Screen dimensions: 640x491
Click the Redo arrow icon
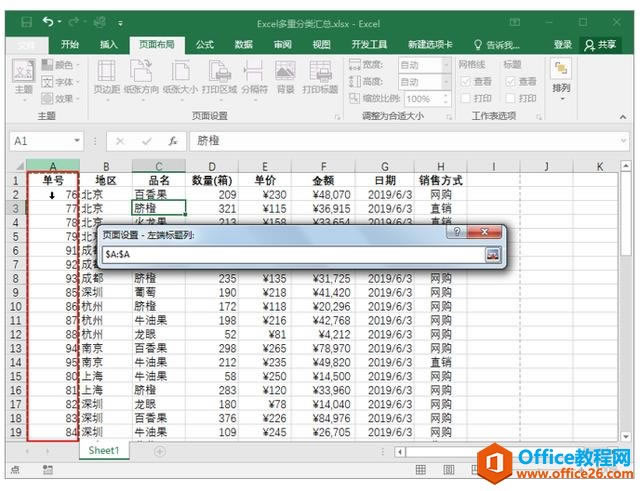coord(74,22)
